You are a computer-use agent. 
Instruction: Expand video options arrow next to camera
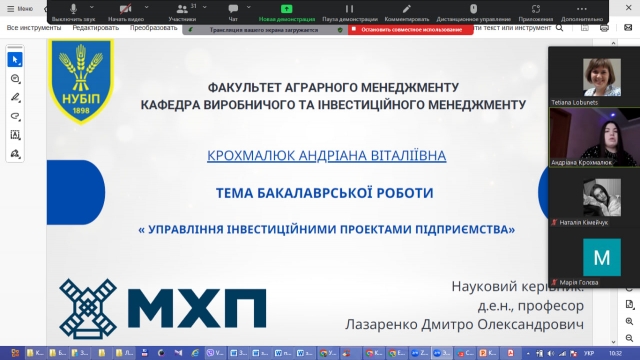pos(147,7)
